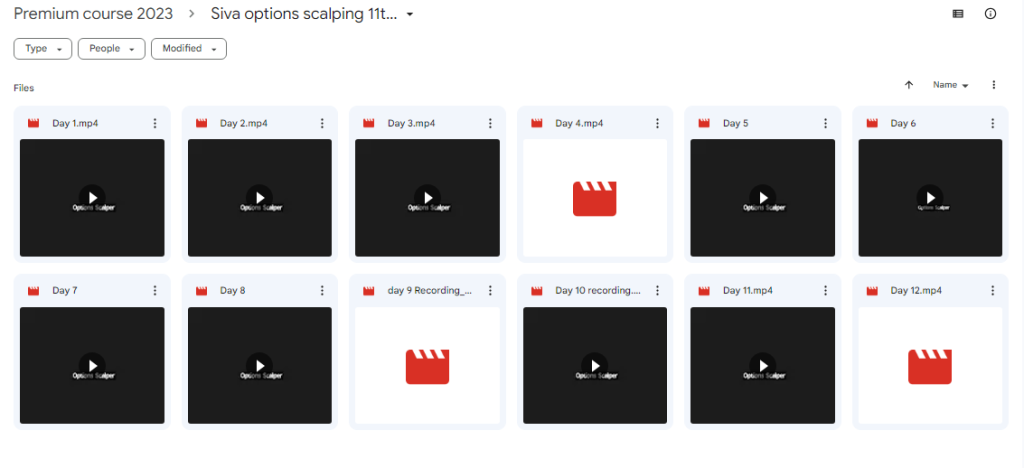Open the Modified filter dropdown
This screenshot has height=468, width=1024.
188,49
